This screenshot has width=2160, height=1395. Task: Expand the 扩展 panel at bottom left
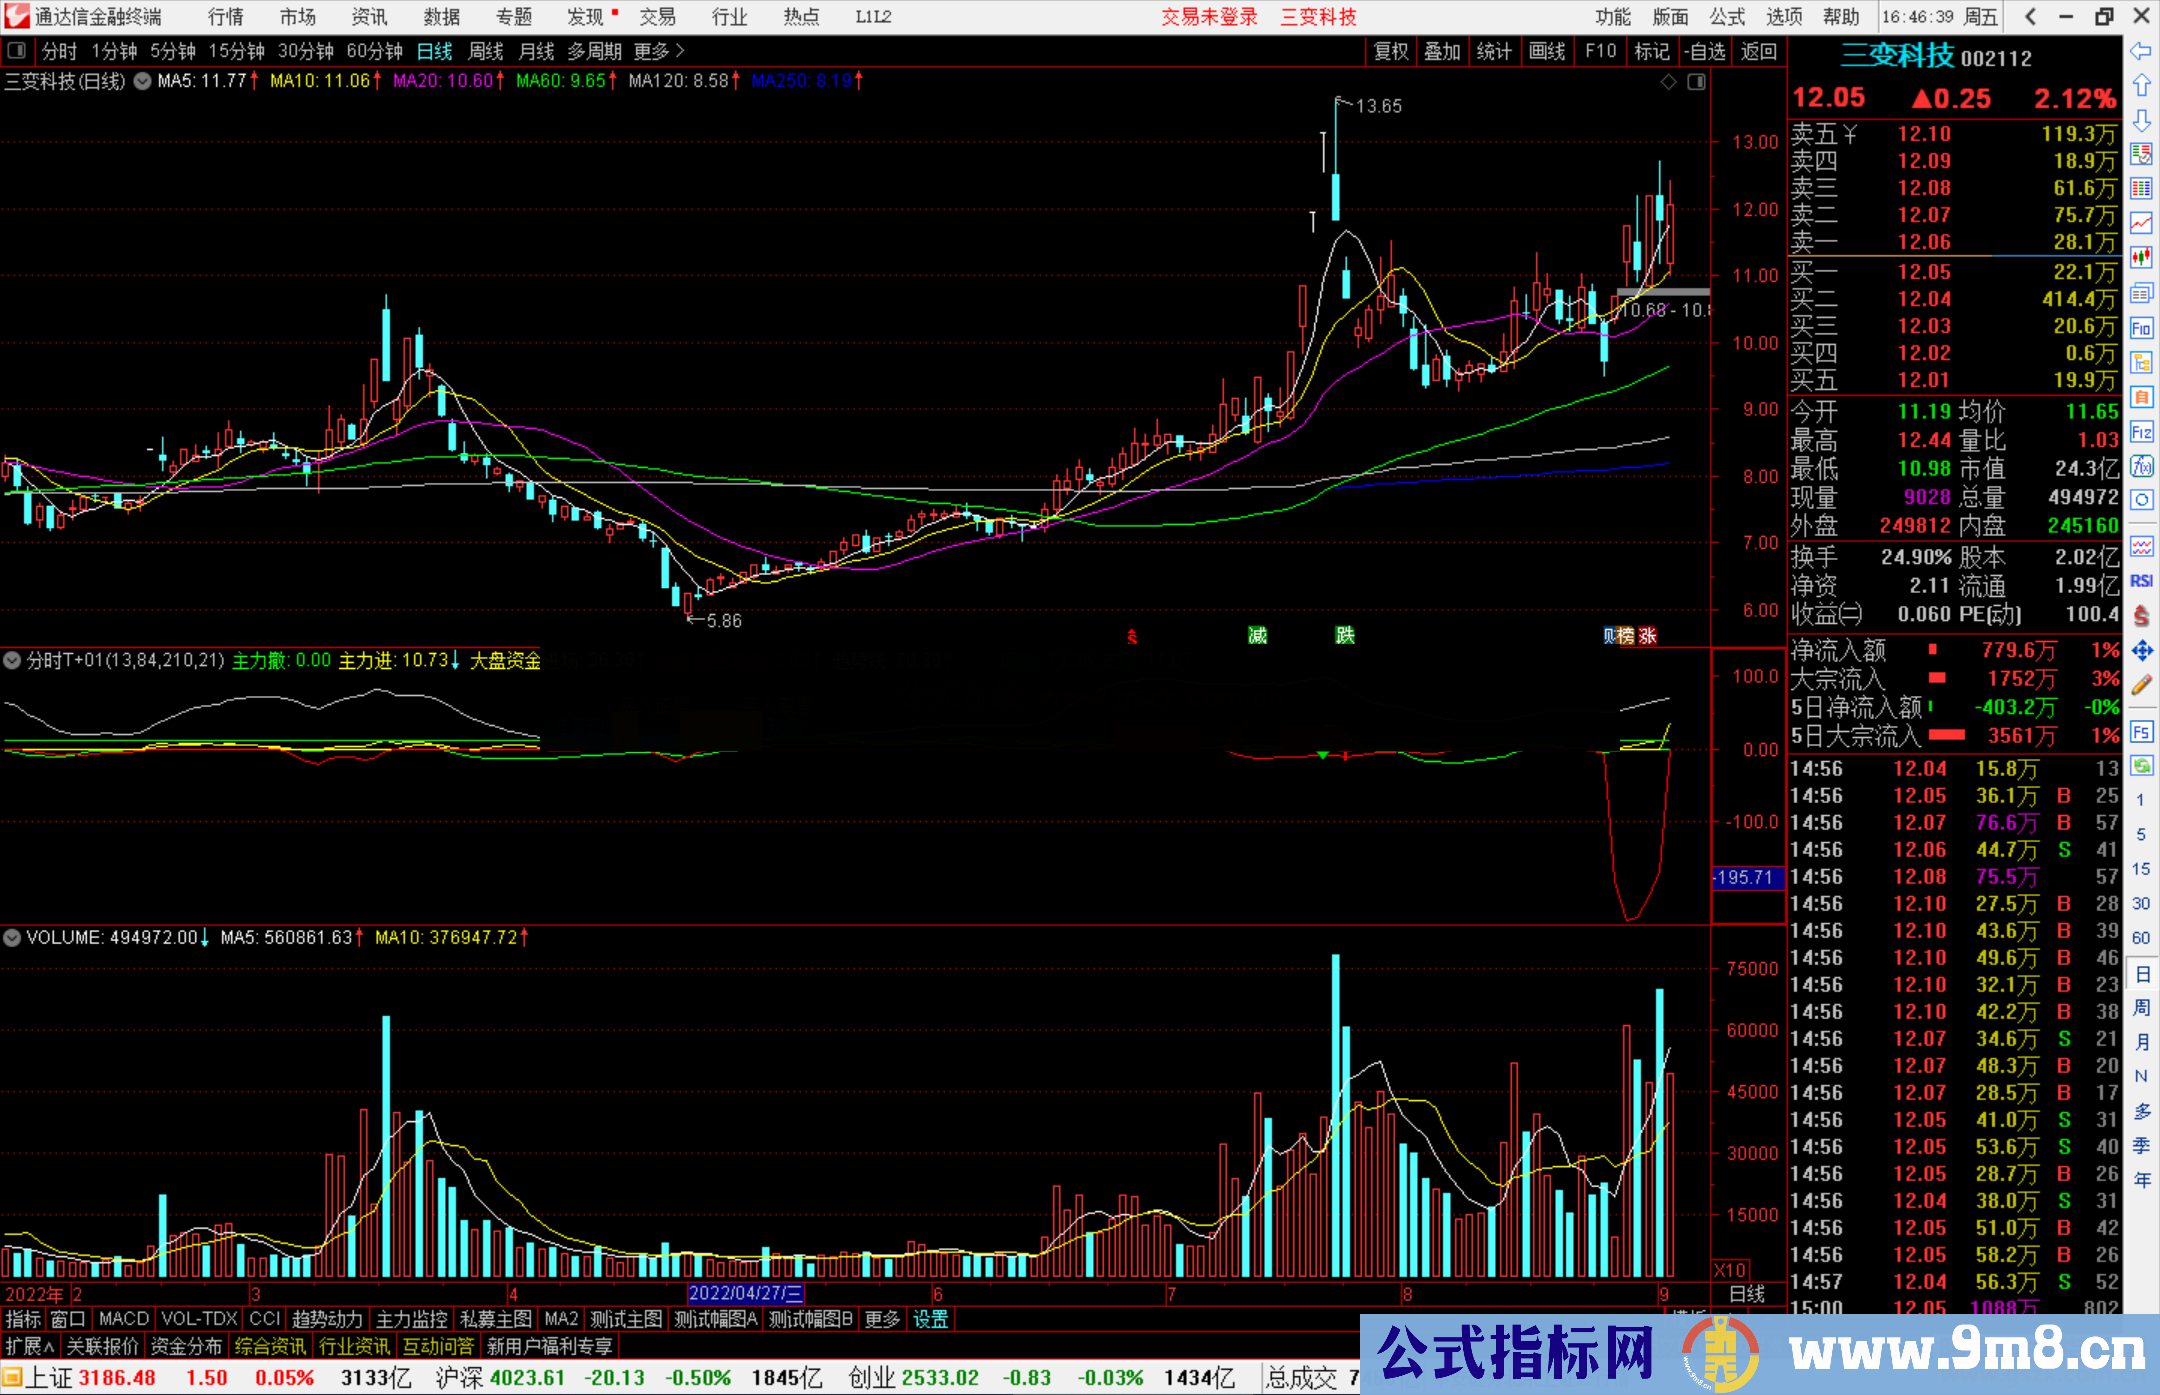(x=29, y=1346)
